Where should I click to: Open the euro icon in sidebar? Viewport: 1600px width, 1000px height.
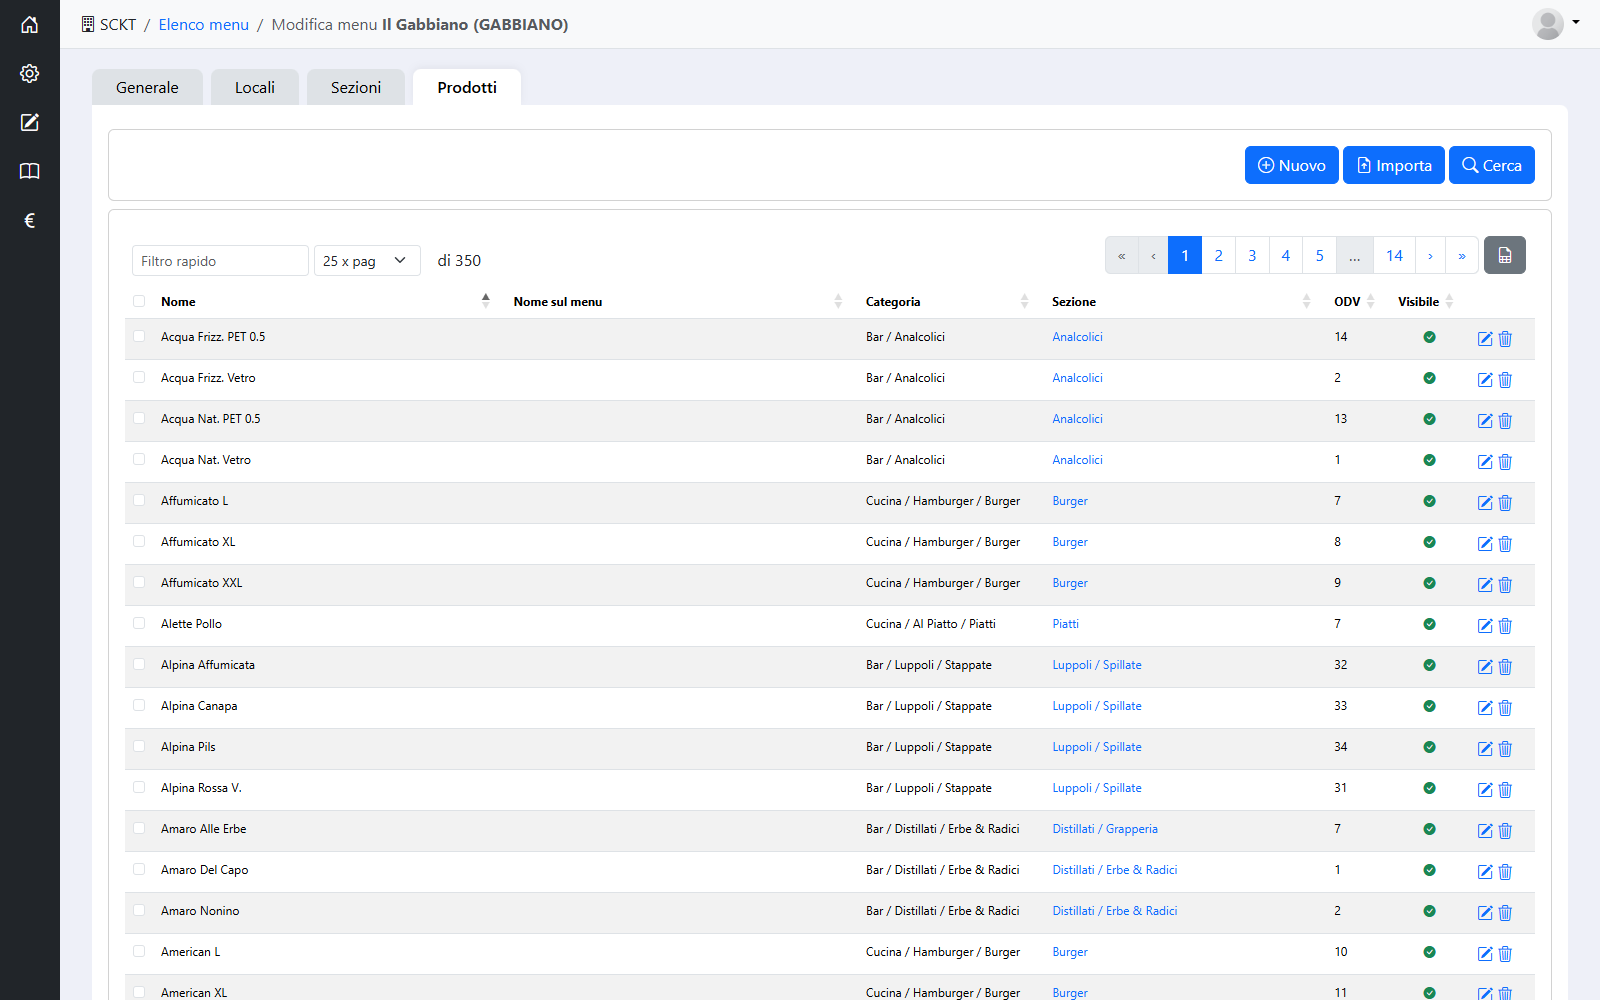point(30,220)
